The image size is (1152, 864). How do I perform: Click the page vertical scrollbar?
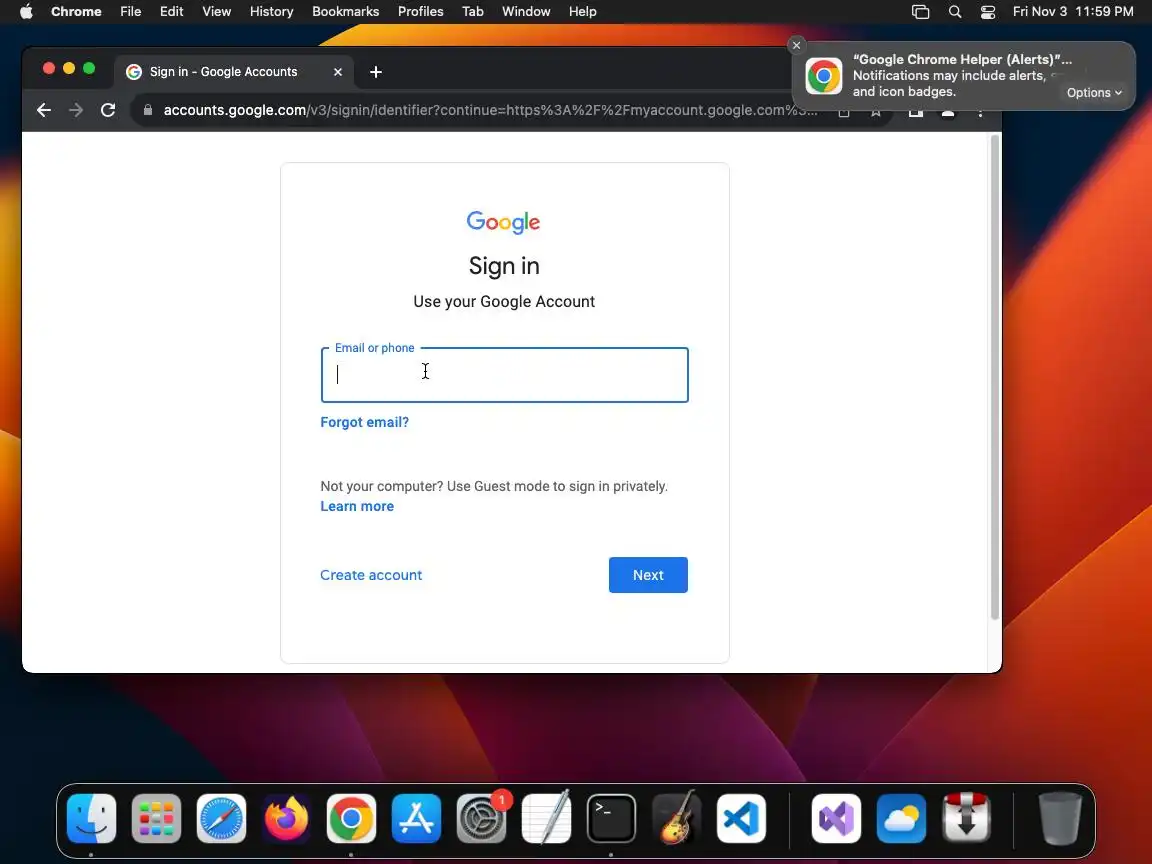click(995, 377)
